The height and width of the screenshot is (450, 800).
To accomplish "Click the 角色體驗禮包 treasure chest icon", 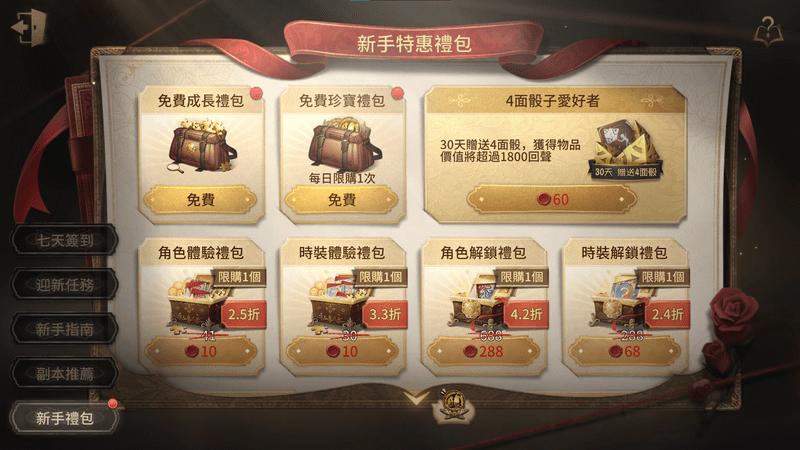I will (x=196, y=304).
